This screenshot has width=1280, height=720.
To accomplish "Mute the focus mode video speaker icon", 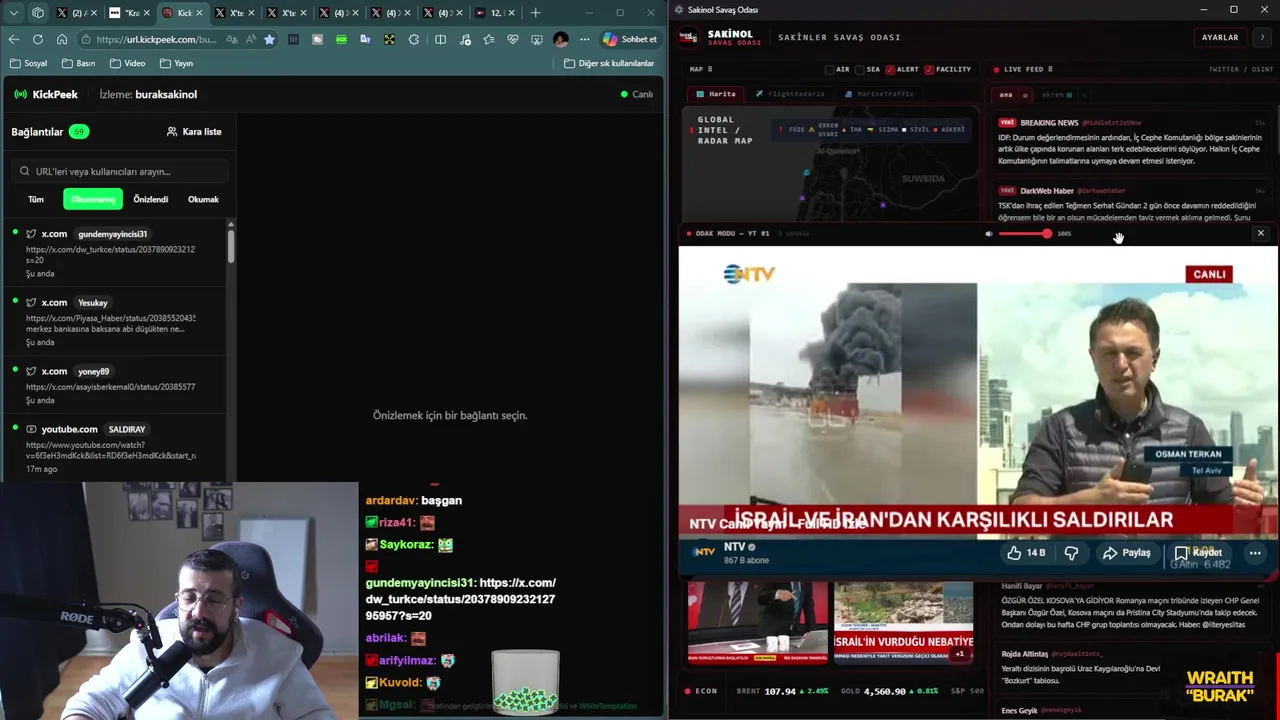I will (x=988, y=233).
